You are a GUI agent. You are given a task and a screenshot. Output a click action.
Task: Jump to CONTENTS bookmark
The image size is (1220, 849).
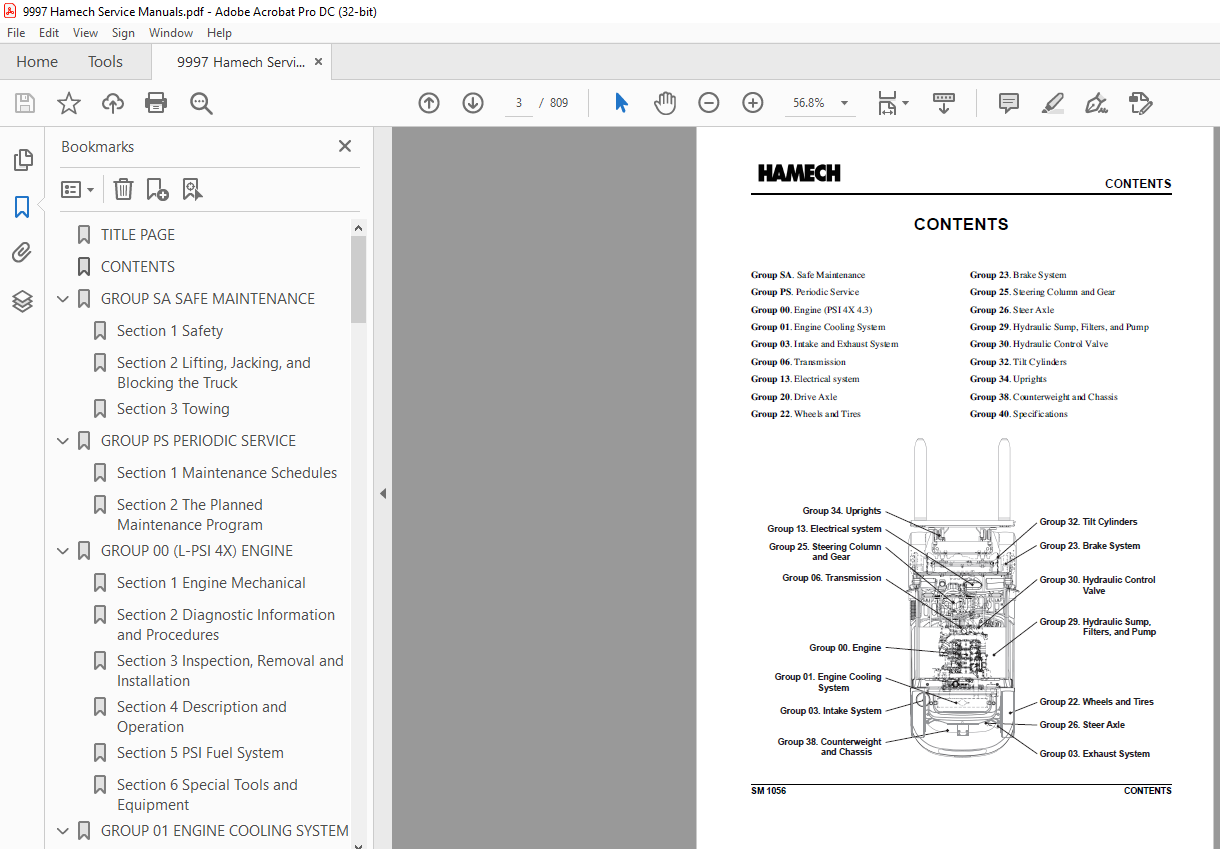138,267
